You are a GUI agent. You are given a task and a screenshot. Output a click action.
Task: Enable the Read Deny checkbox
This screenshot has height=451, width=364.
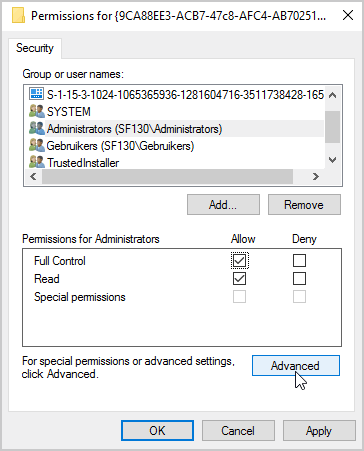(299, 279)
